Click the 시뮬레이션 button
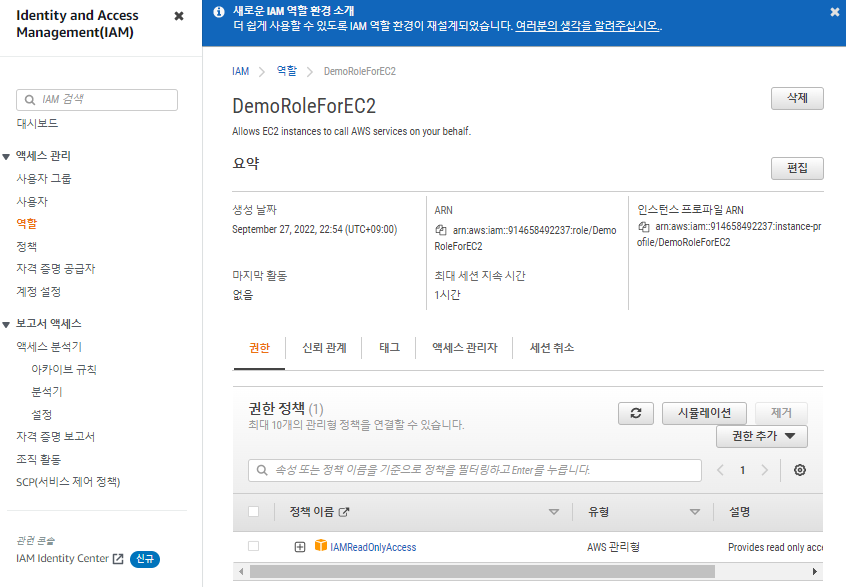 (704, 413)
